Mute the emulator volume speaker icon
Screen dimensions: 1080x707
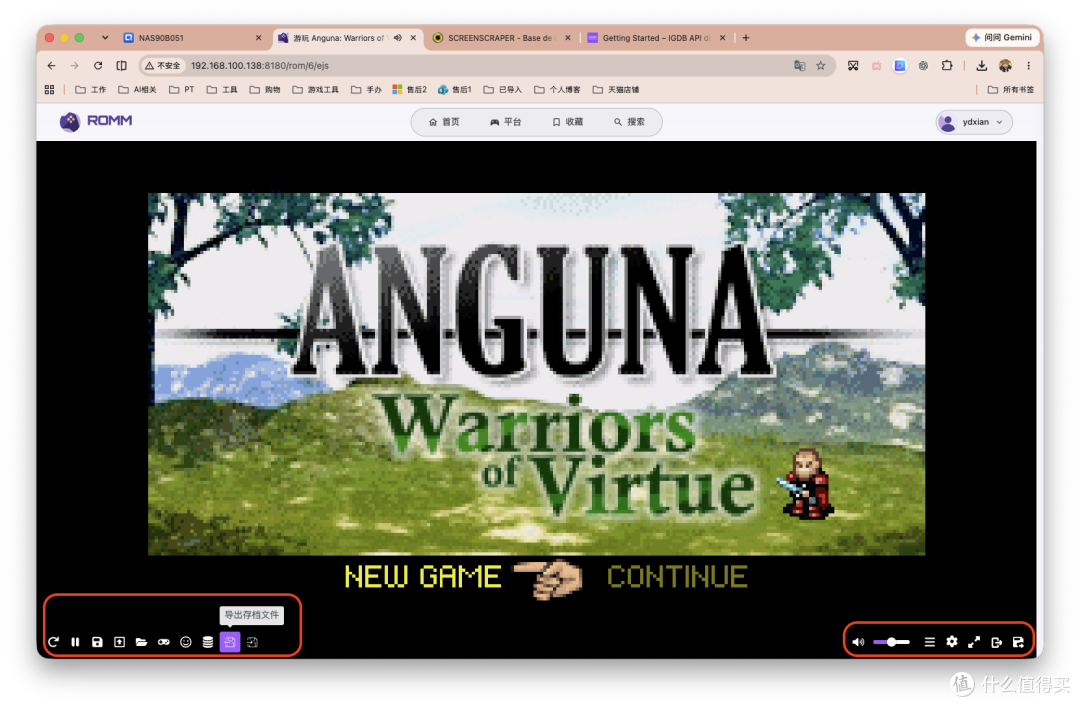point(858,642)
